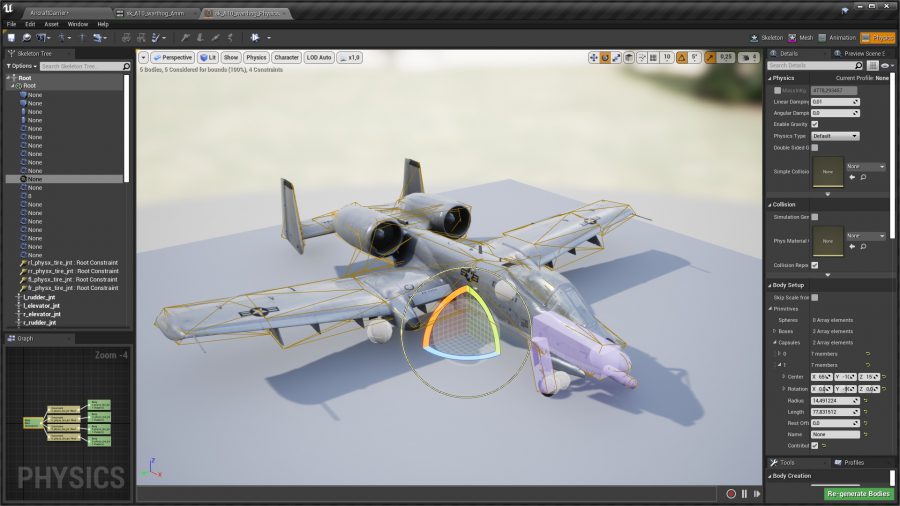Screen dimensions: 900x506
Task: Open the property matrix grid icon
Action: click(x=872, y=65)
